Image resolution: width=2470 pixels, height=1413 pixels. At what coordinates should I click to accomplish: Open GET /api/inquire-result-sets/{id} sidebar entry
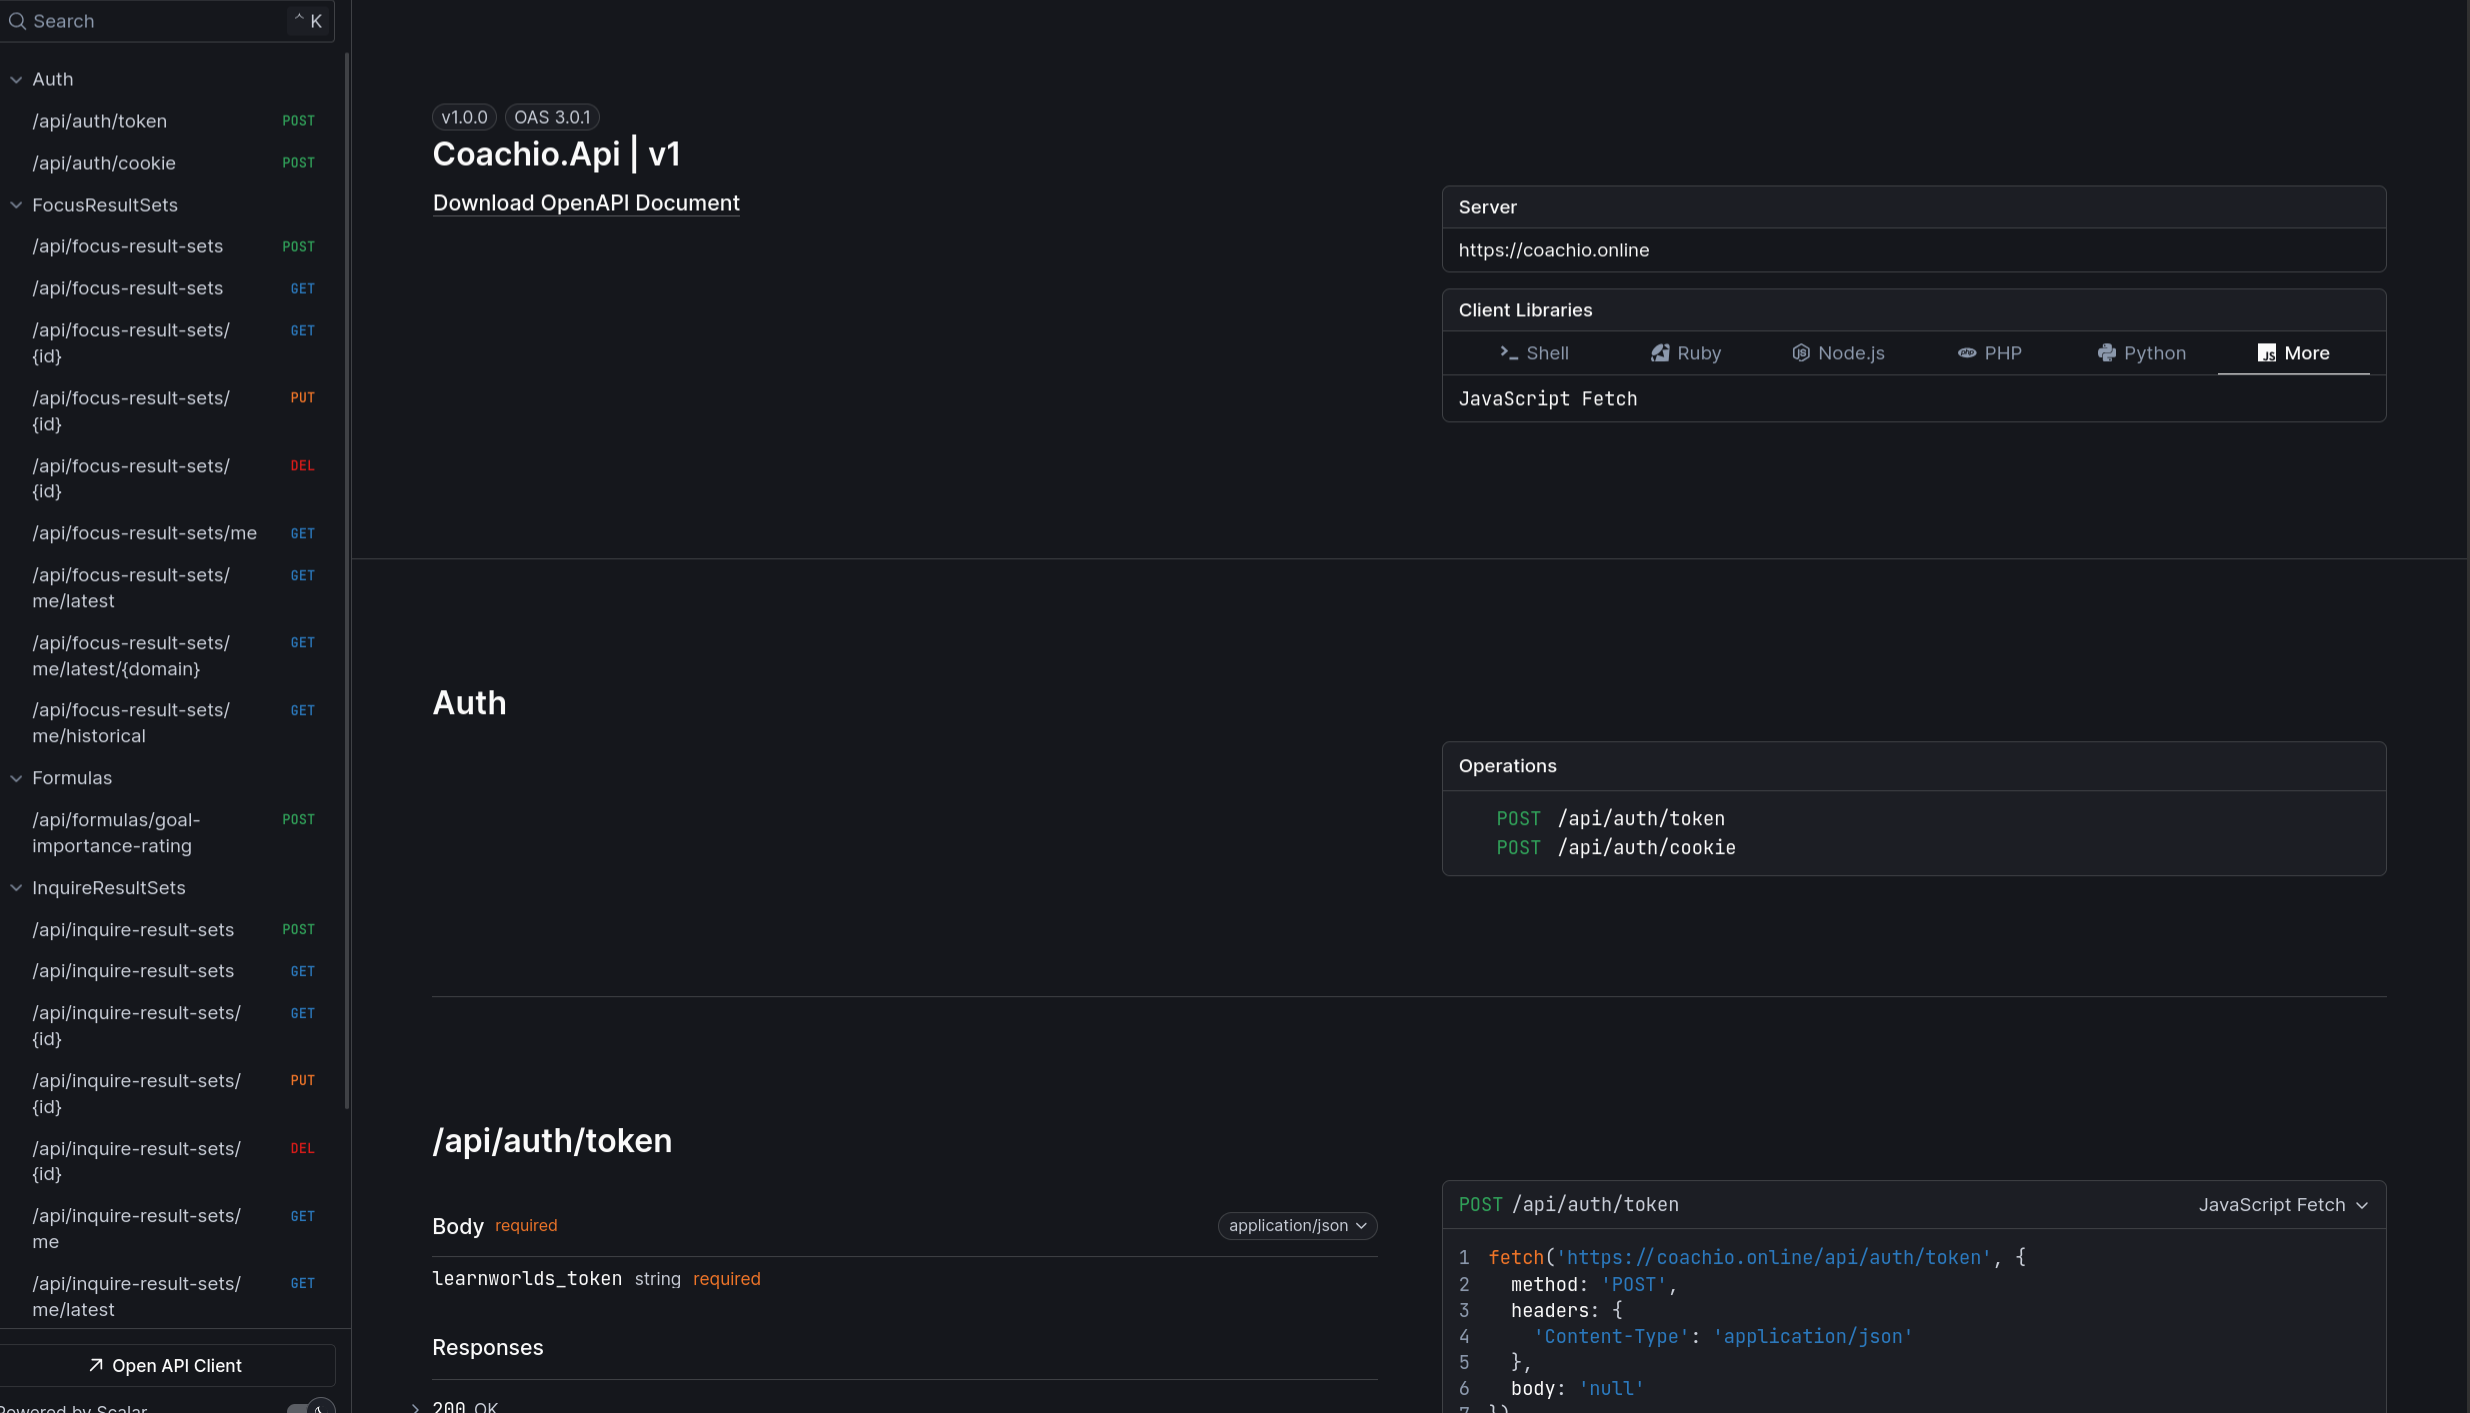(x=172, y=1026)
